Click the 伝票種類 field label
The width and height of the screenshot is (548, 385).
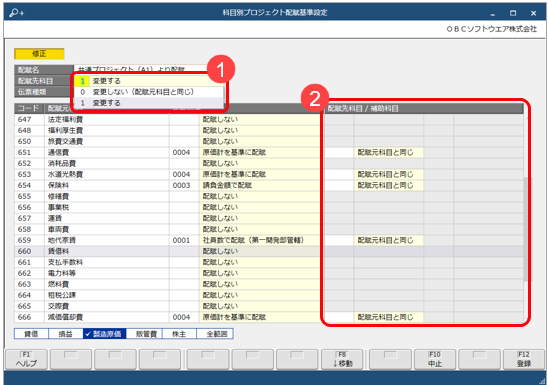(44, 92)
